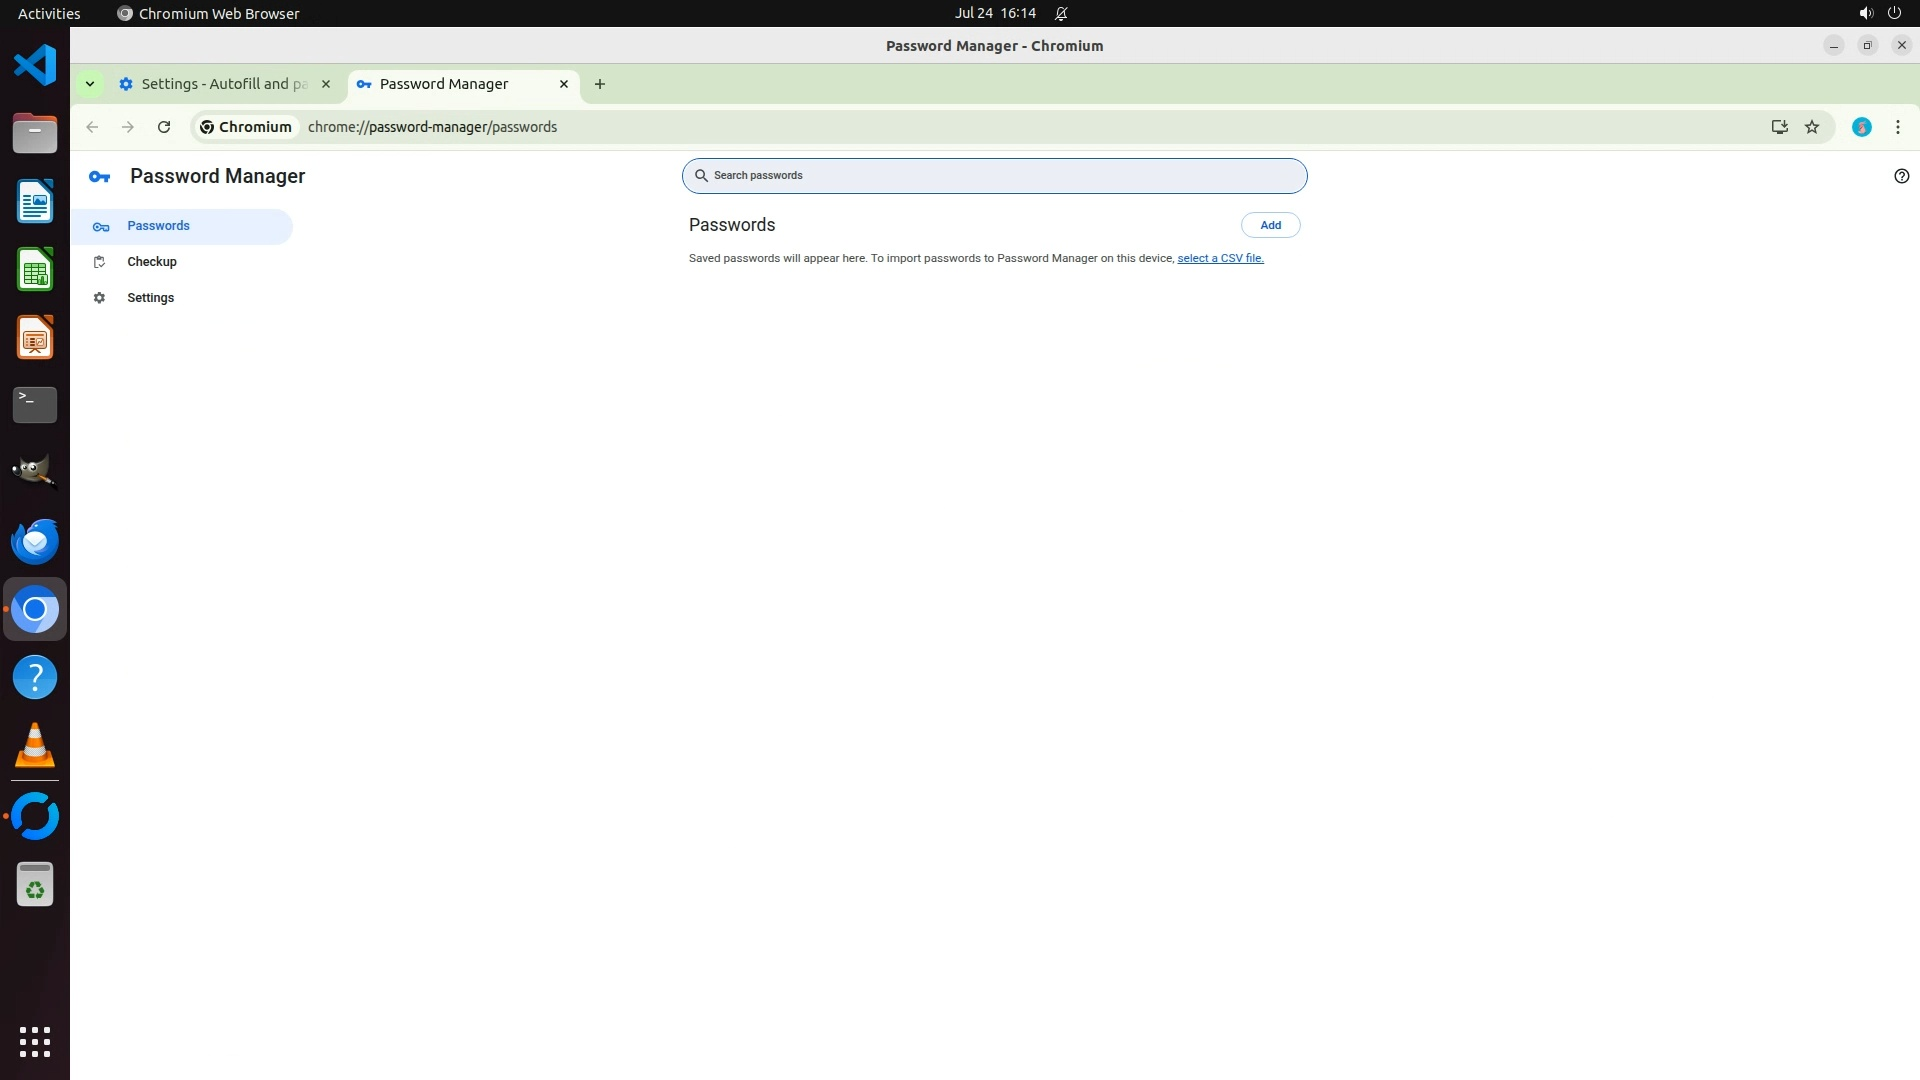Close the Password Manager tab
Image resolution: width=1920 pixels, height=1080 pixels.
[x=564, y=84]
